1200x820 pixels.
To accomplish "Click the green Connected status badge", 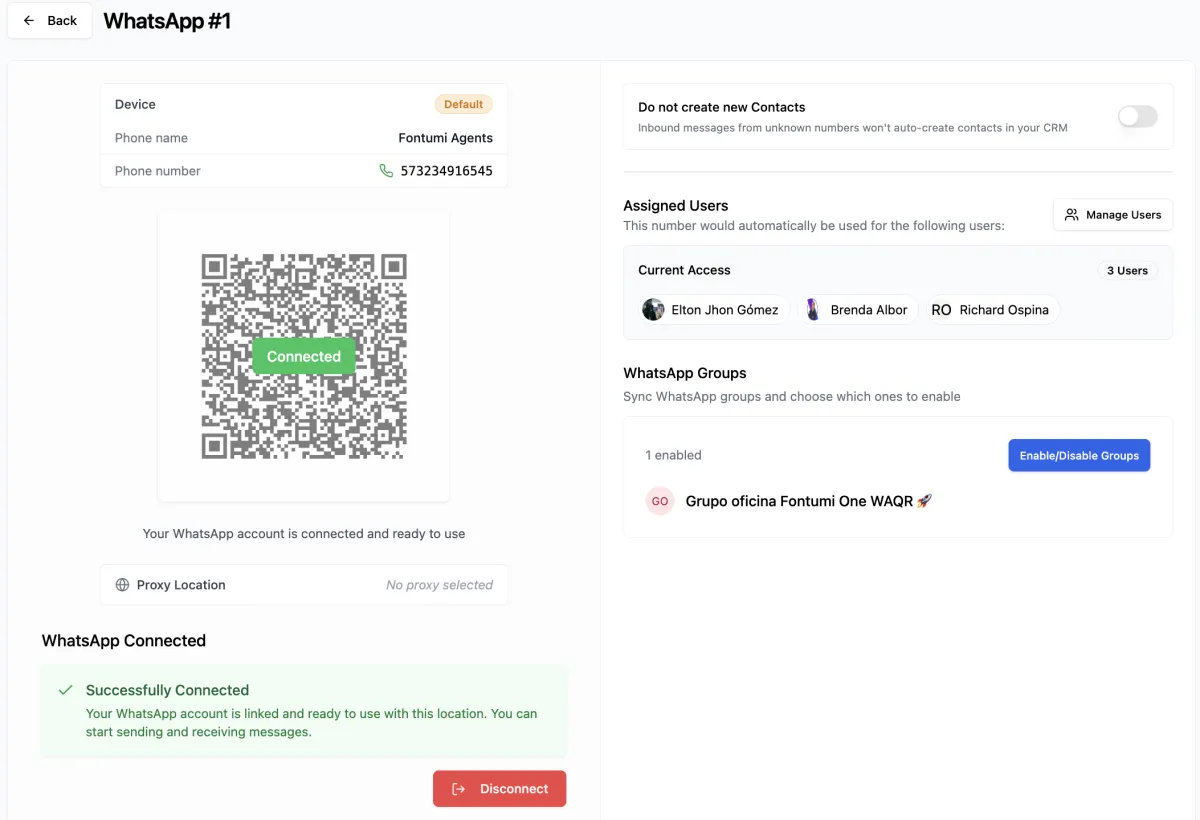I will pos(304,357).
